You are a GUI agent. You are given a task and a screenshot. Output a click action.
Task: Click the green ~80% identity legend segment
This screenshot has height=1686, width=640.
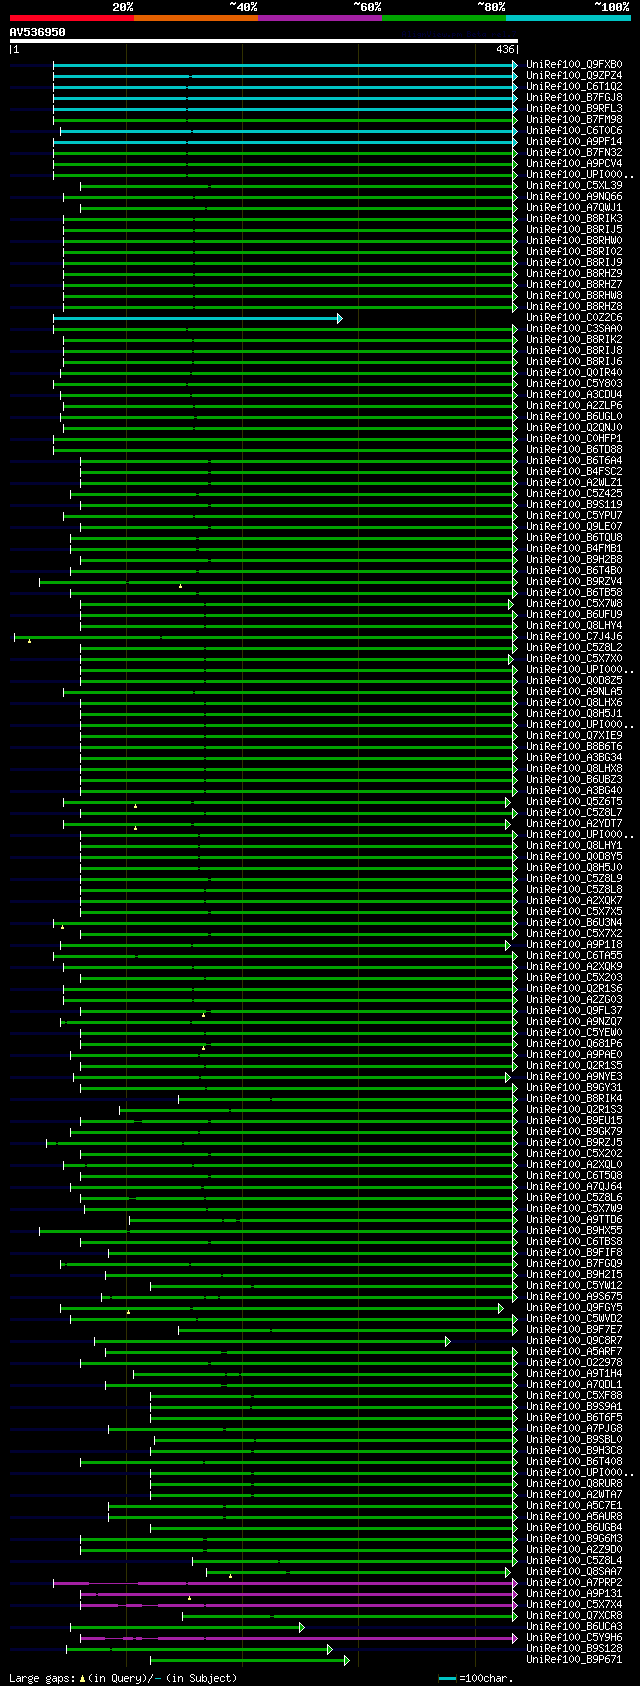pos(444,18)
